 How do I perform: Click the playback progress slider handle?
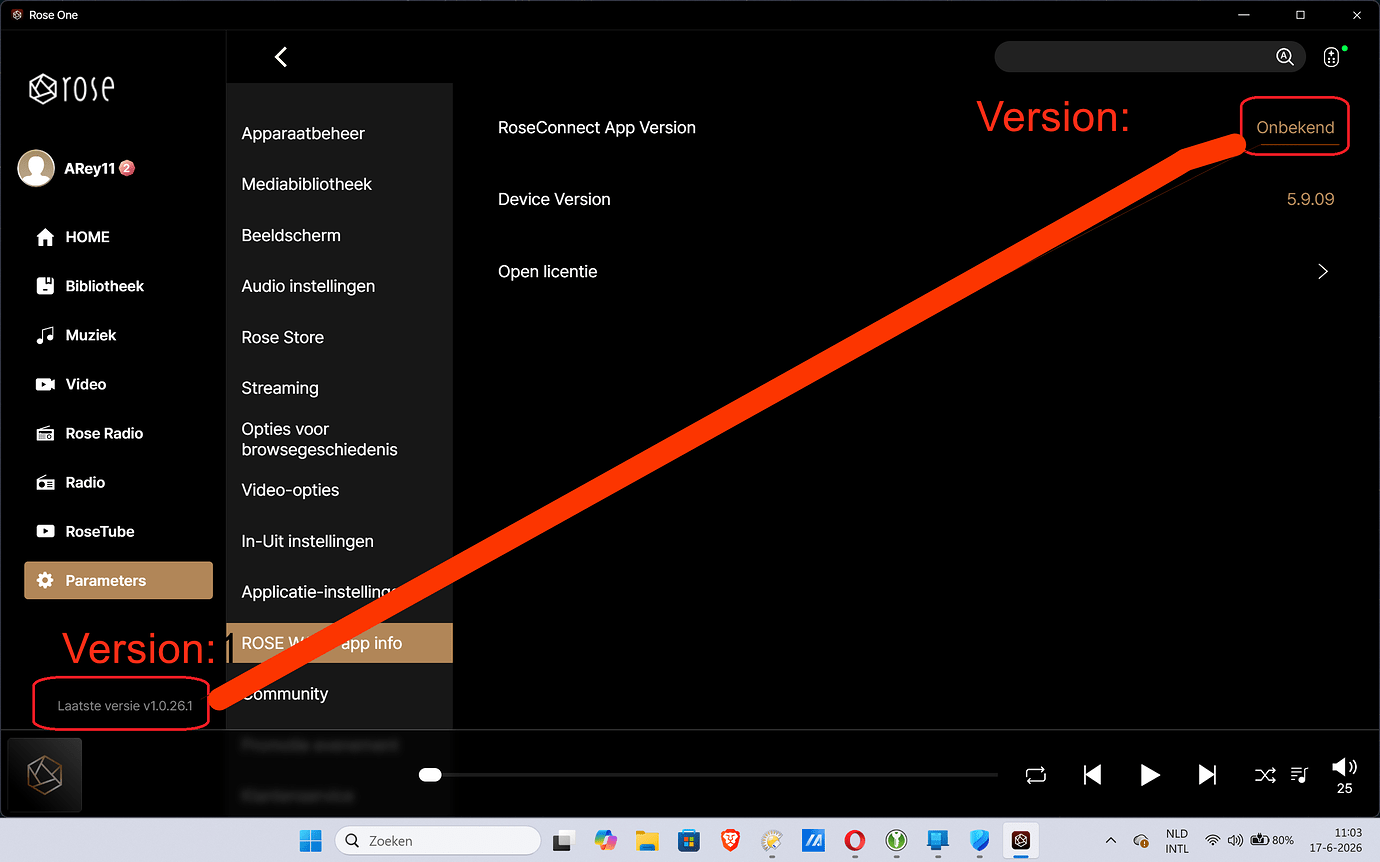[x=430, y=775]
